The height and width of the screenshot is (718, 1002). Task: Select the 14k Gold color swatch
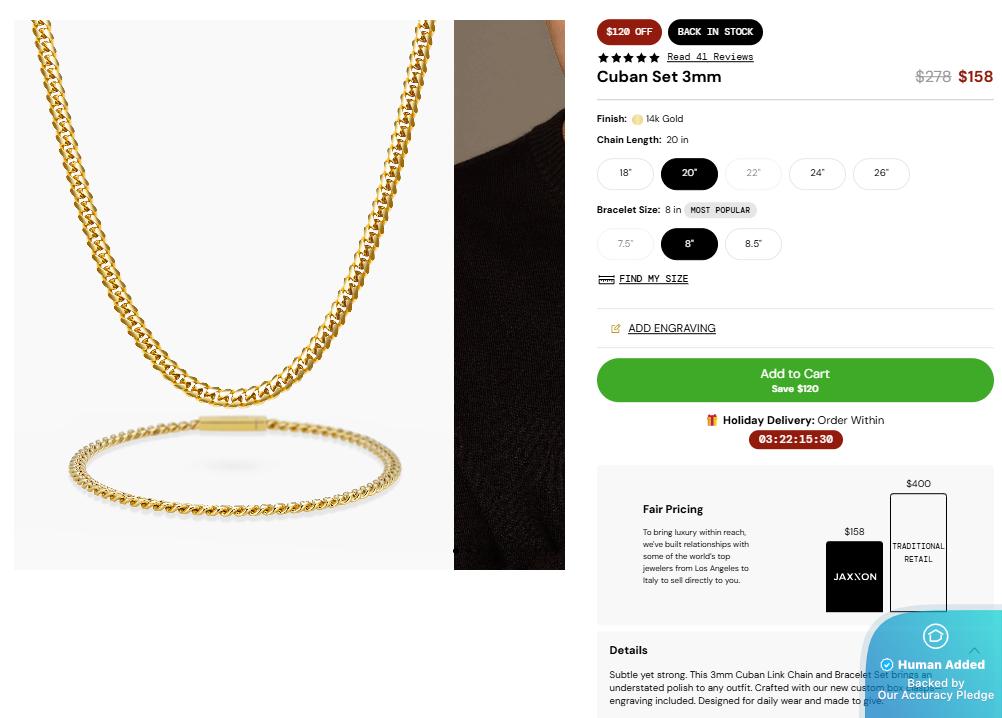point(637,118)
